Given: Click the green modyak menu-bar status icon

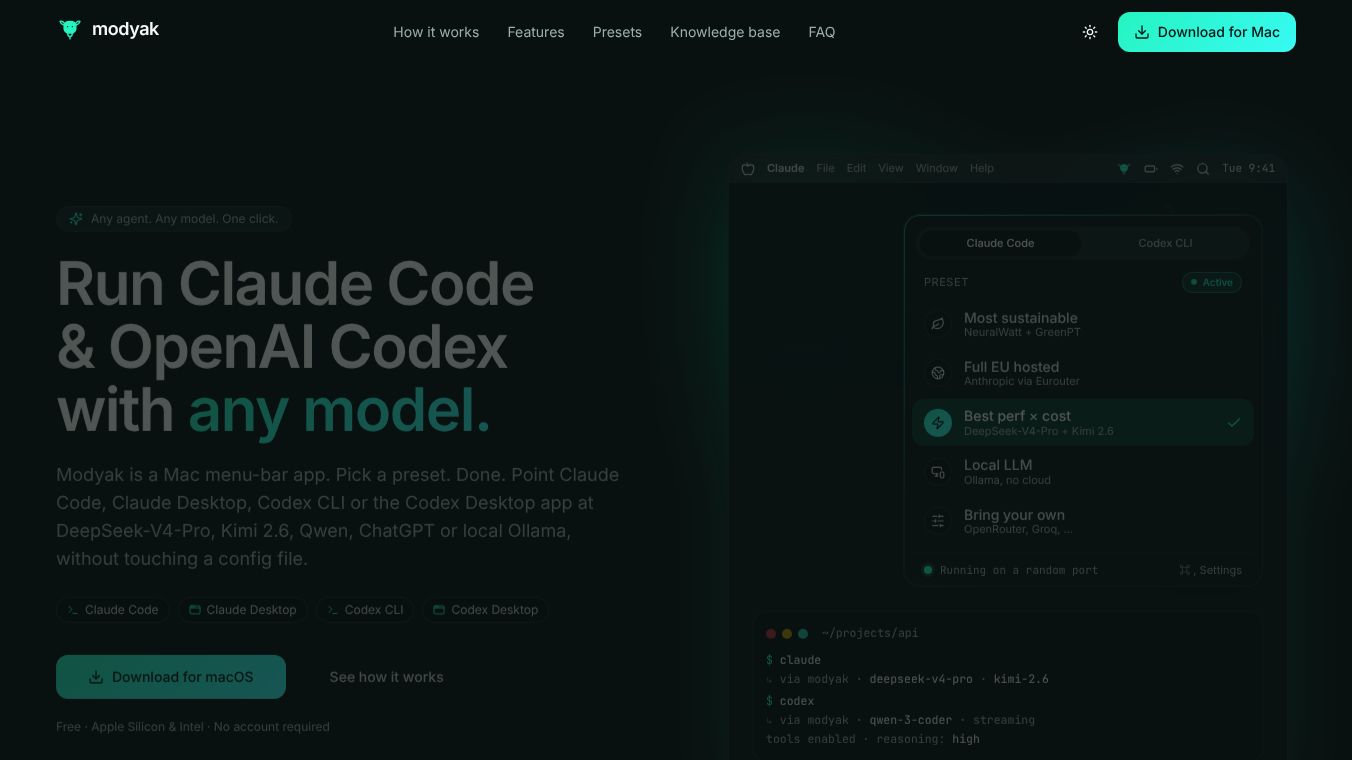Looking at the screenshot, I should point(1124,169).
